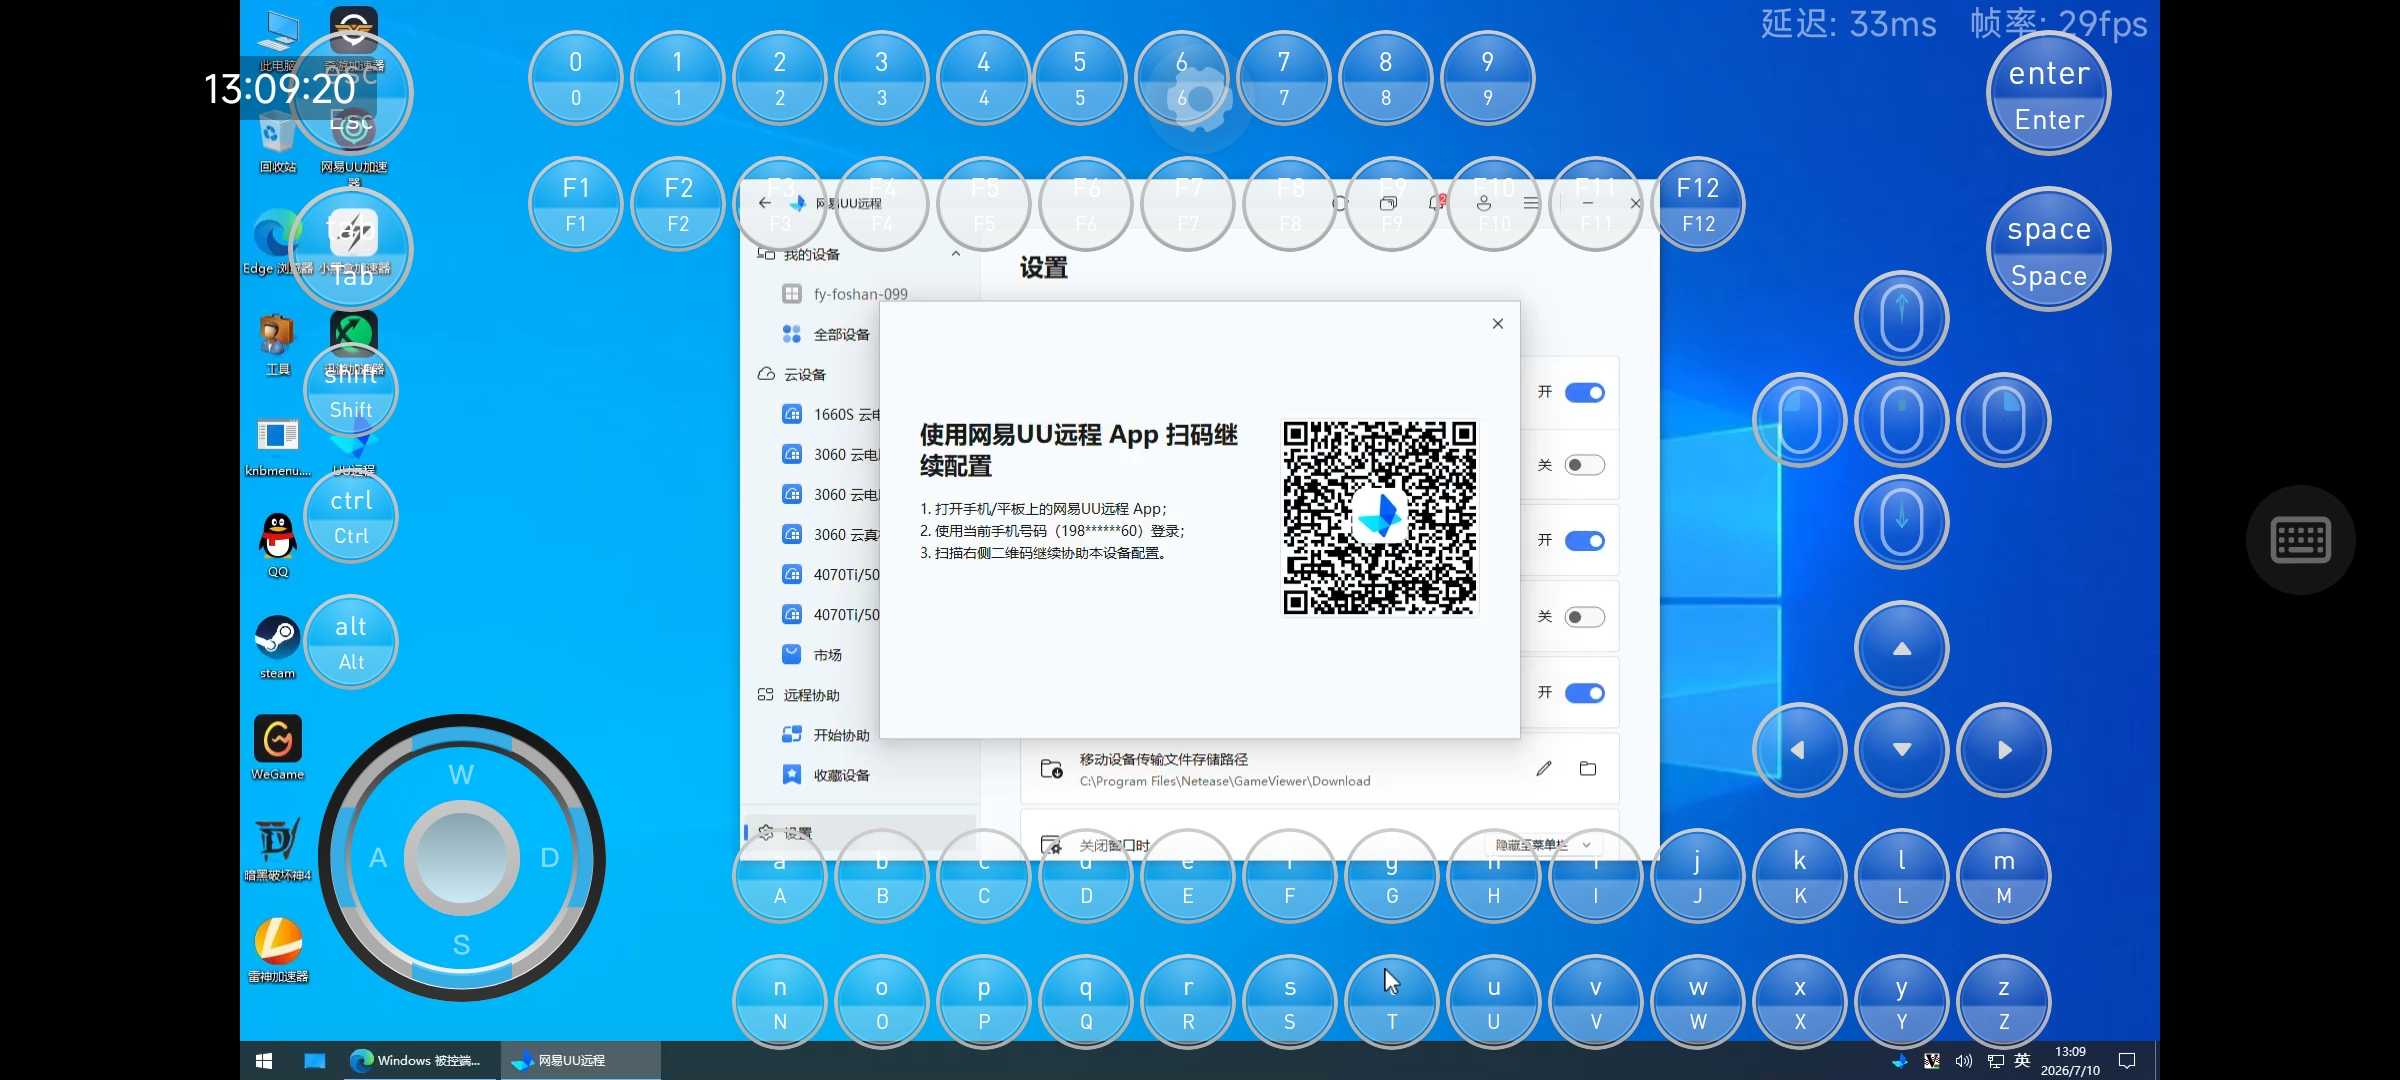
Task: Turn off the fifth settings switch from top
Action: click(1585, 693)
